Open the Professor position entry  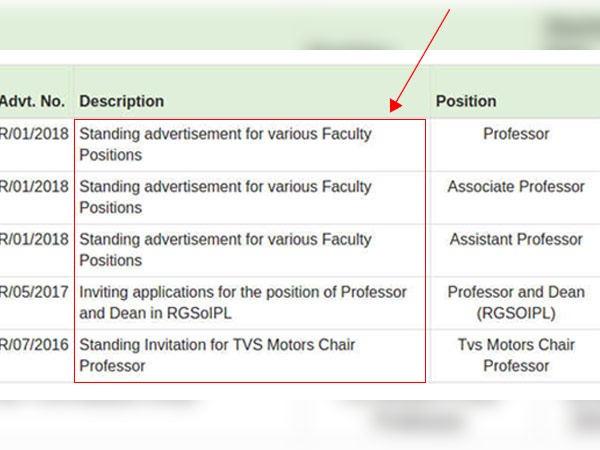(515, 134)
